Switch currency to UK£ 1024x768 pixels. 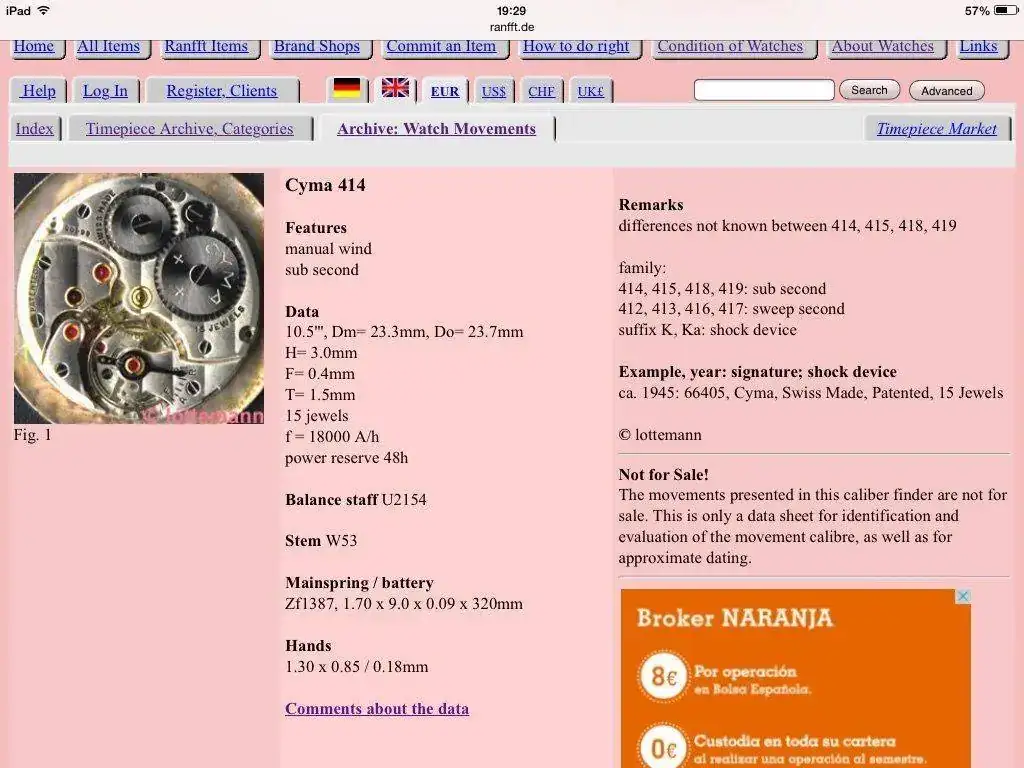(x=590, y=91)
